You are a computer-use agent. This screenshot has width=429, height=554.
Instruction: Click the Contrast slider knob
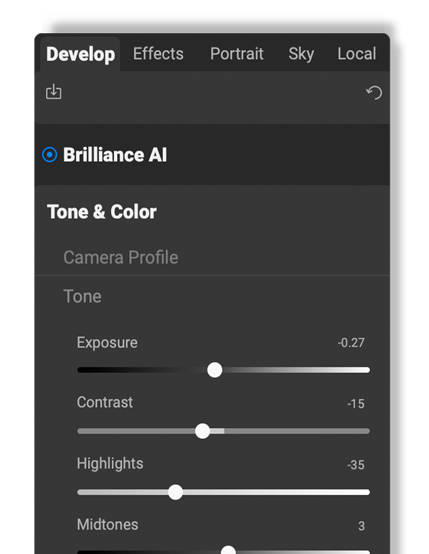pyautogui.click(x=202, y=431)
